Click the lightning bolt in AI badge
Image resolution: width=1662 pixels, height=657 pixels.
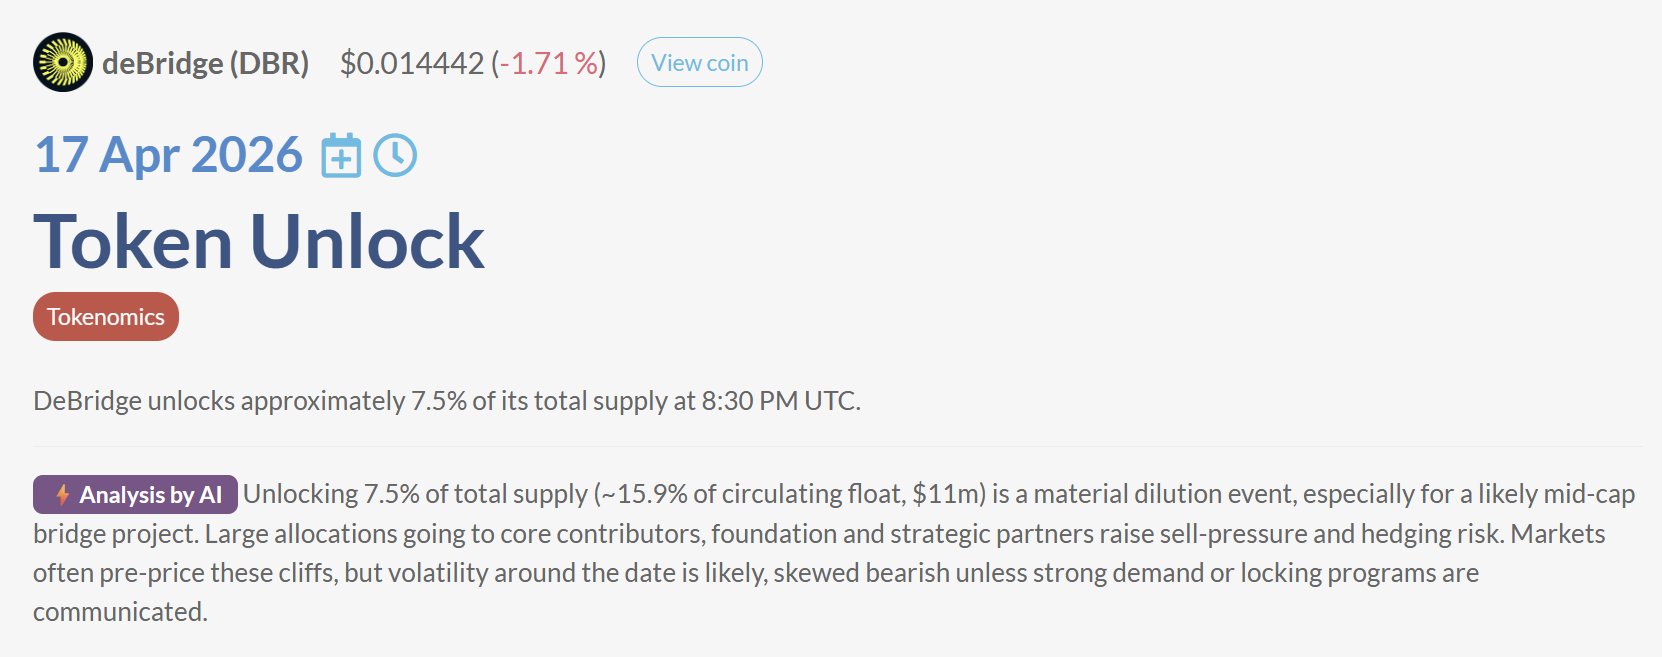point(62,495)
